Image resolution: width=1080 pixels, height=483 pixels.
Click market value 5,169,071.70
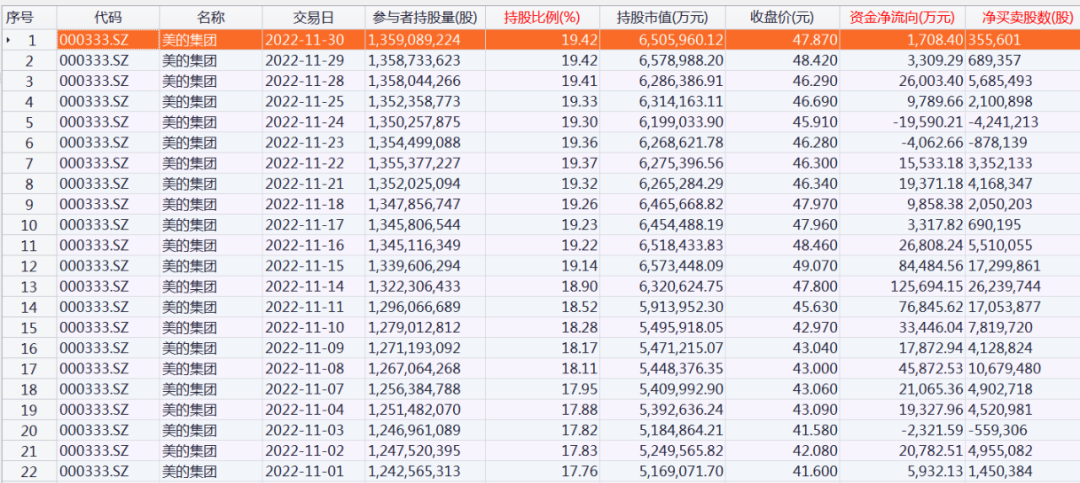(x=682, y=471)
